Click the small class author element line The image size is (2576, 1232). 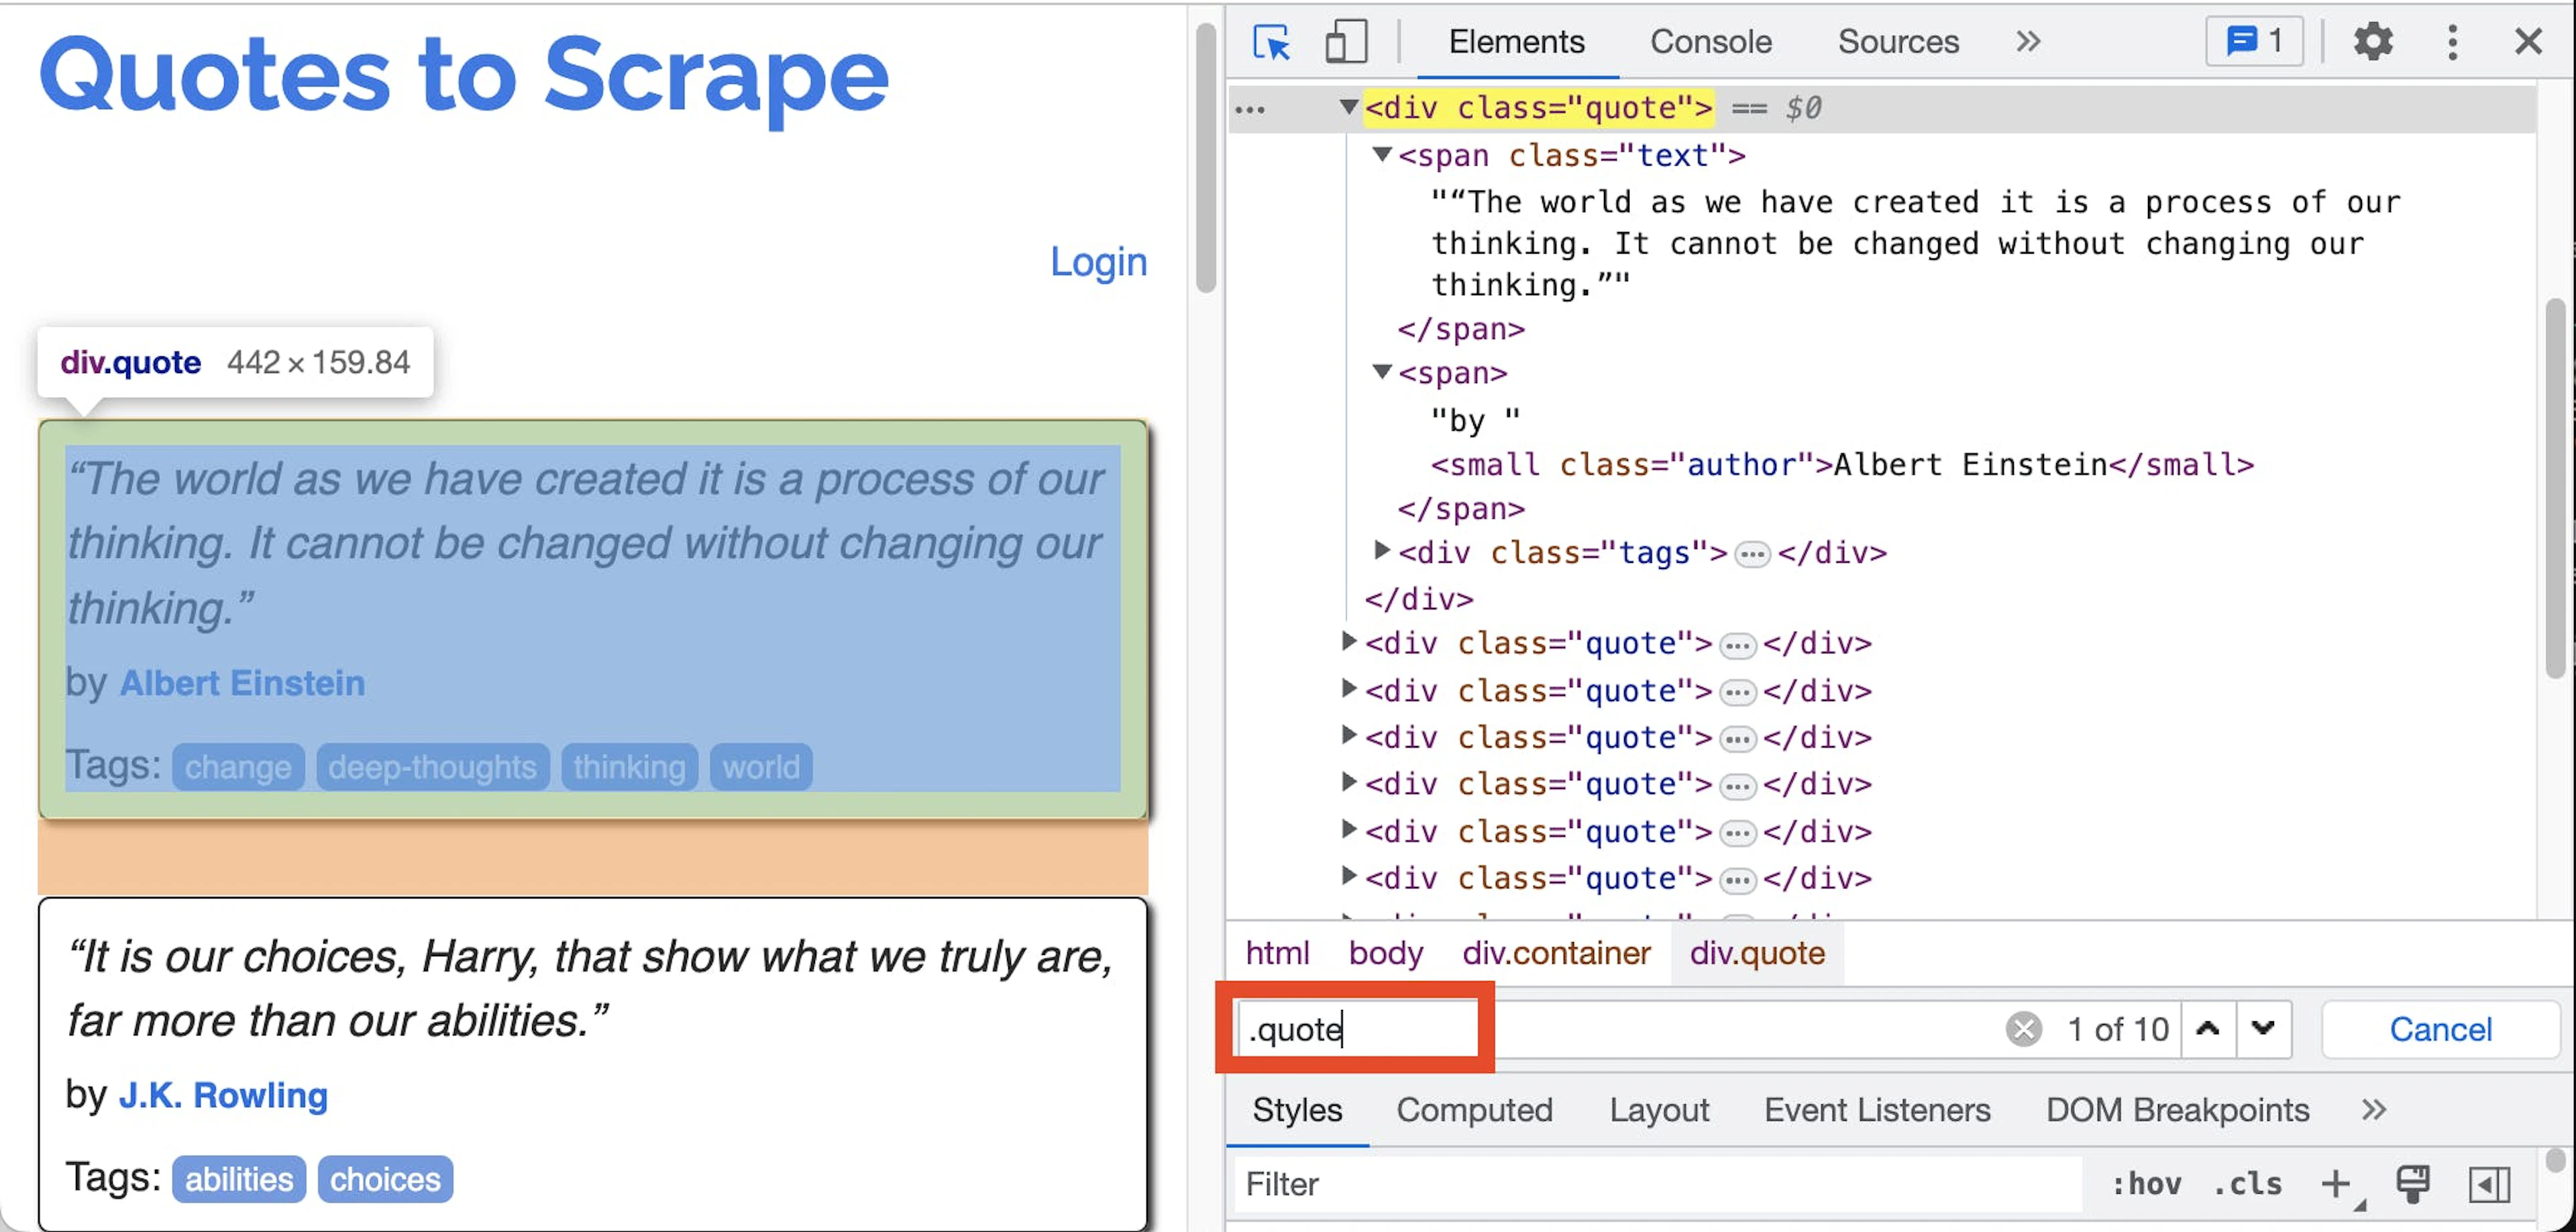click(1842, 465)
